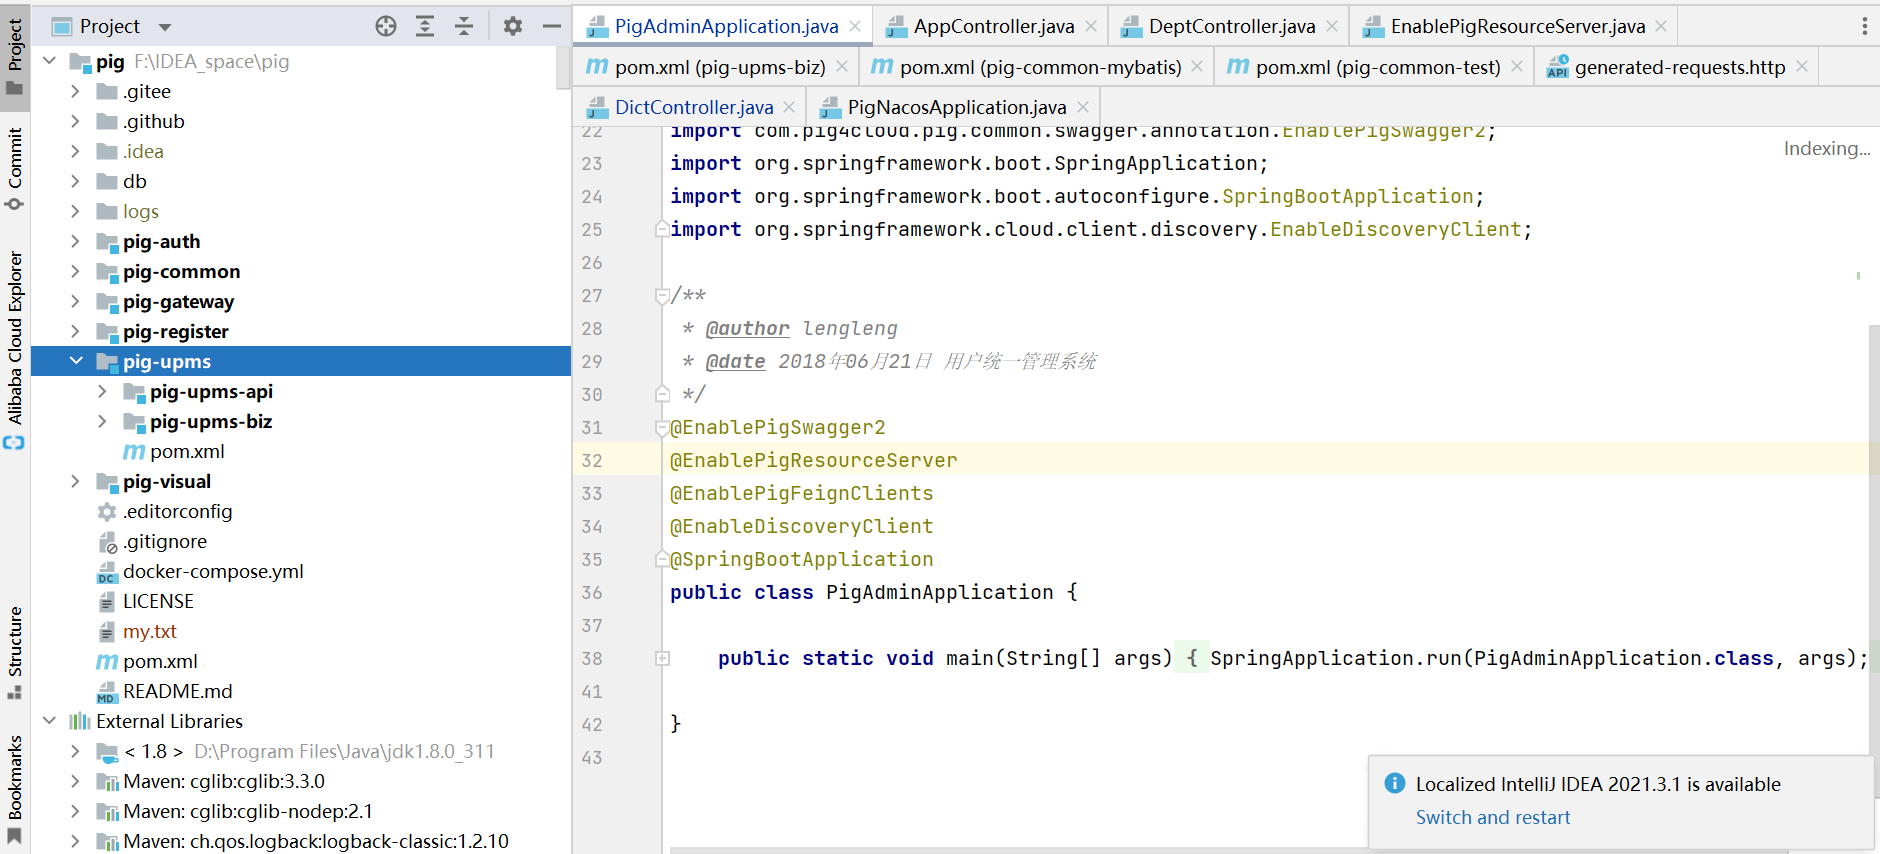Select README.md file
The width and height of the screenshot is (1880, 854).
(177, 691)
